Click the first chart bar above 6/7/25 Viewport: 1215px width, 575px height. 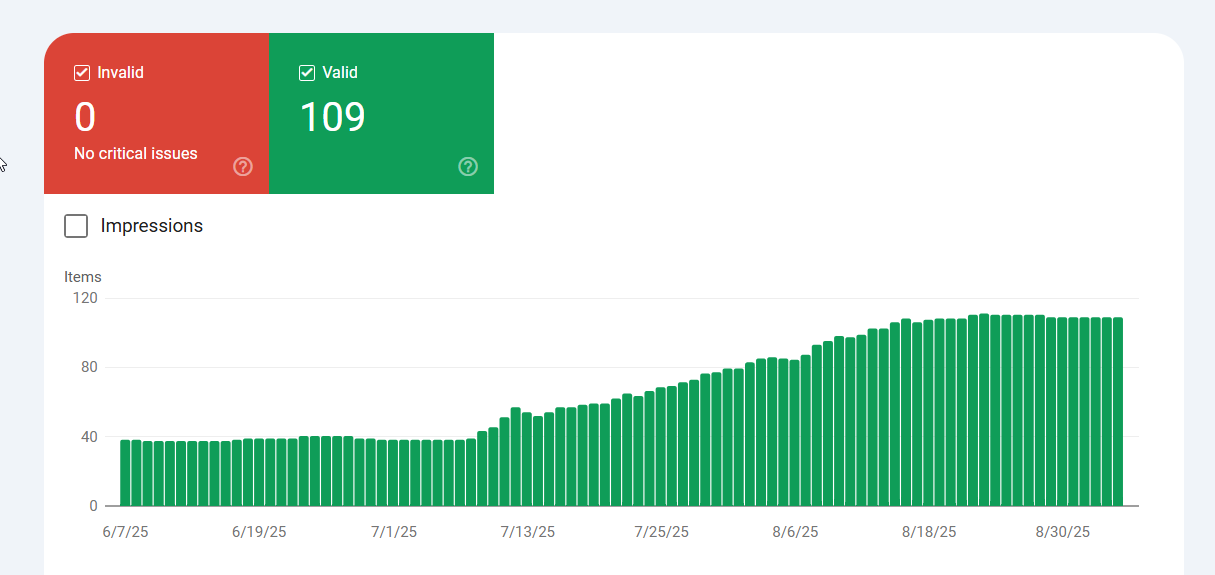pos(126,473)
